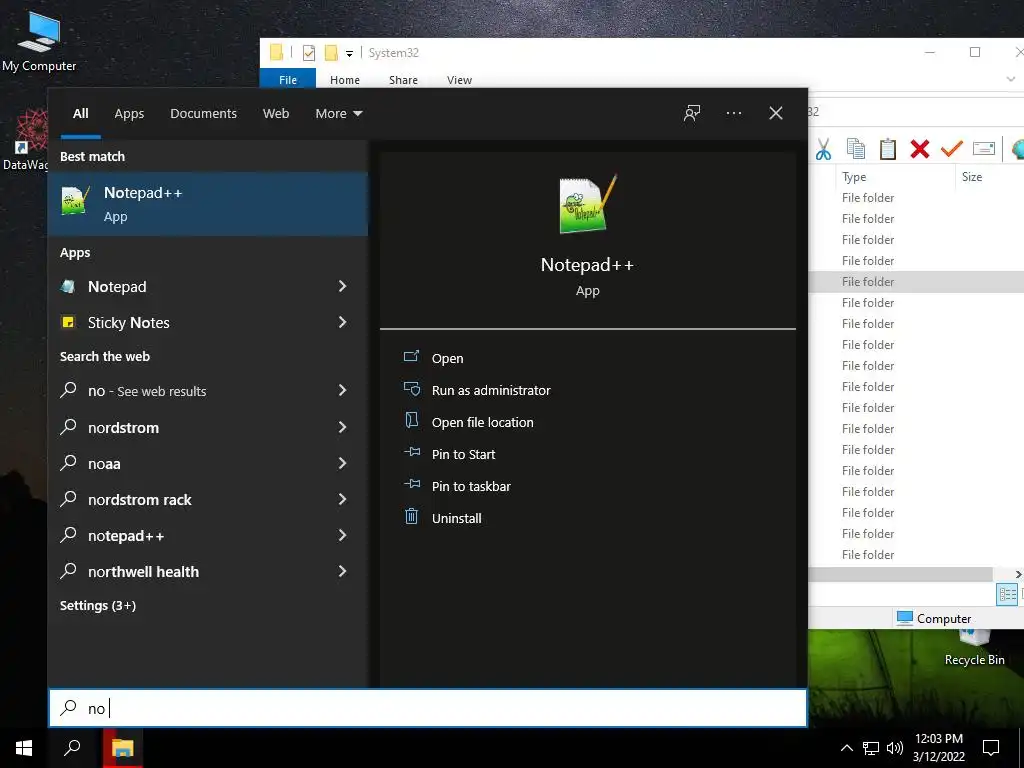Expand the nordstrom suggestion chevron
The height and width of the screenshot is (768, 1024).
click(x=342, y=427)
